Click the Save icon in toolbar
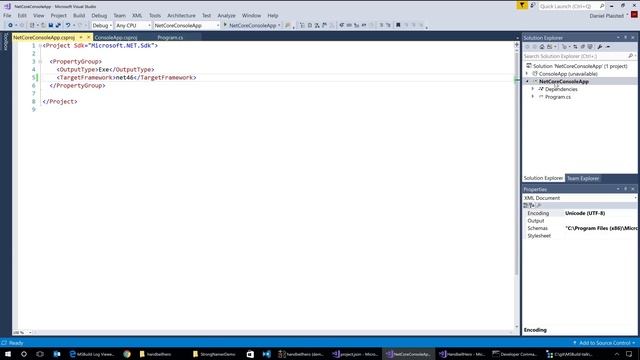Image resolution: width=640 pixels, height=360 pixels. click(51, 25)
